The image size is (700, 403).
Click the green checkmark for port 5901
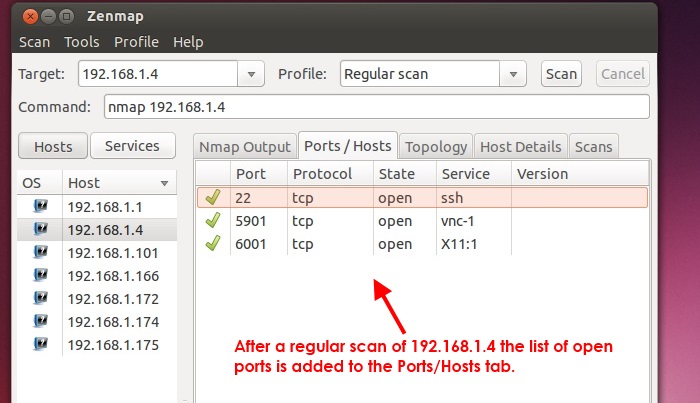(211, 221)
